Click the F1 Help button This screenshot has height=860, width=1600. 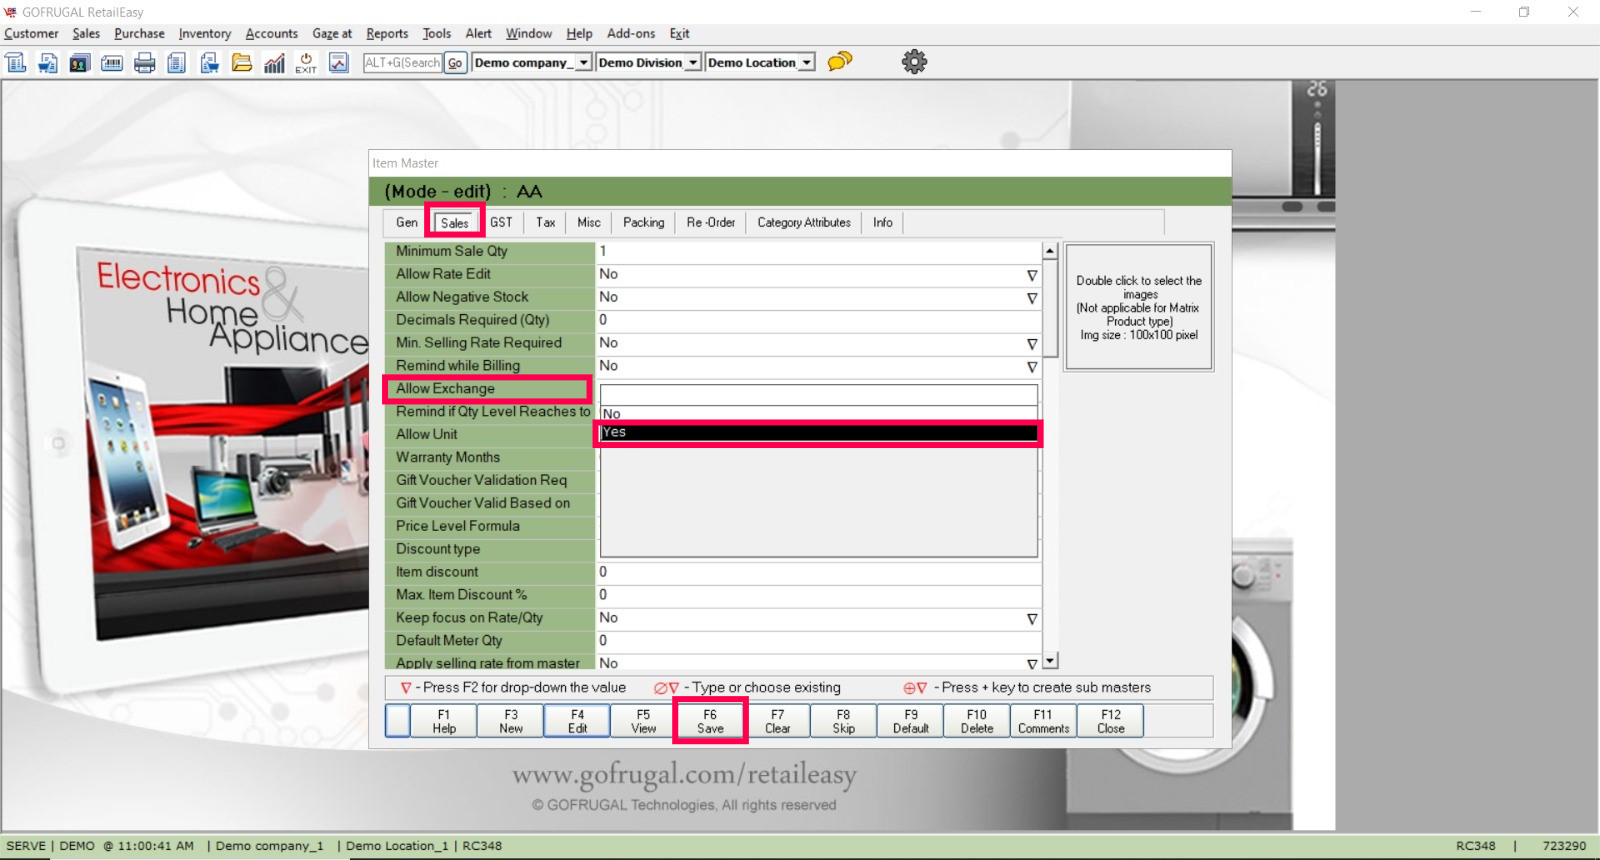(444, 721)
